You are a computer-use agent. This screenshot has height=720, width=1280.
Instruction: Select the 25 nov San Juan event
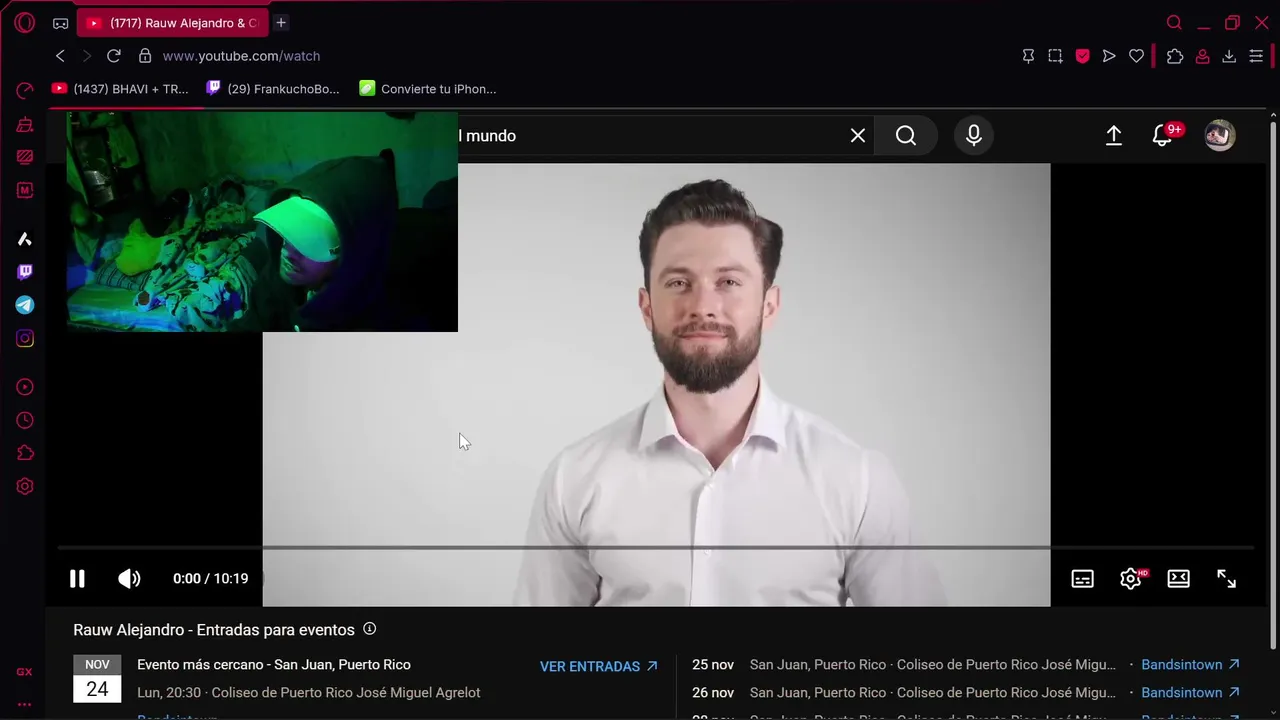904,665
